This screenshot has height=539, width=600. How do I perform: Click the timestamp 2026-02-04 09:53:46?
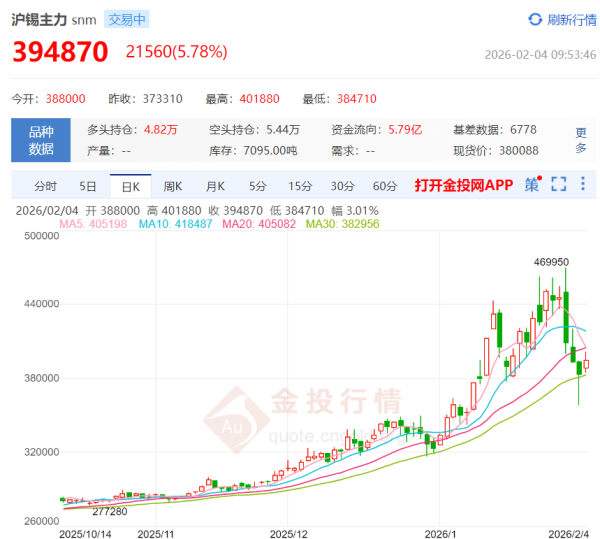(x=540, y=55)
